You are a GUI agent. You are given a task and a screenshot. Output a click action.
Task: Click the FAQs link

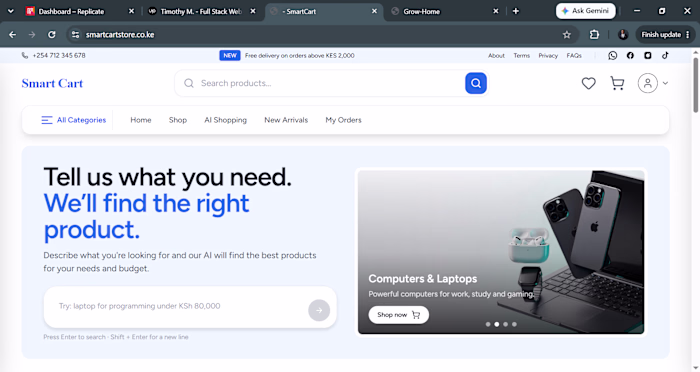click(x=574, y=55)
